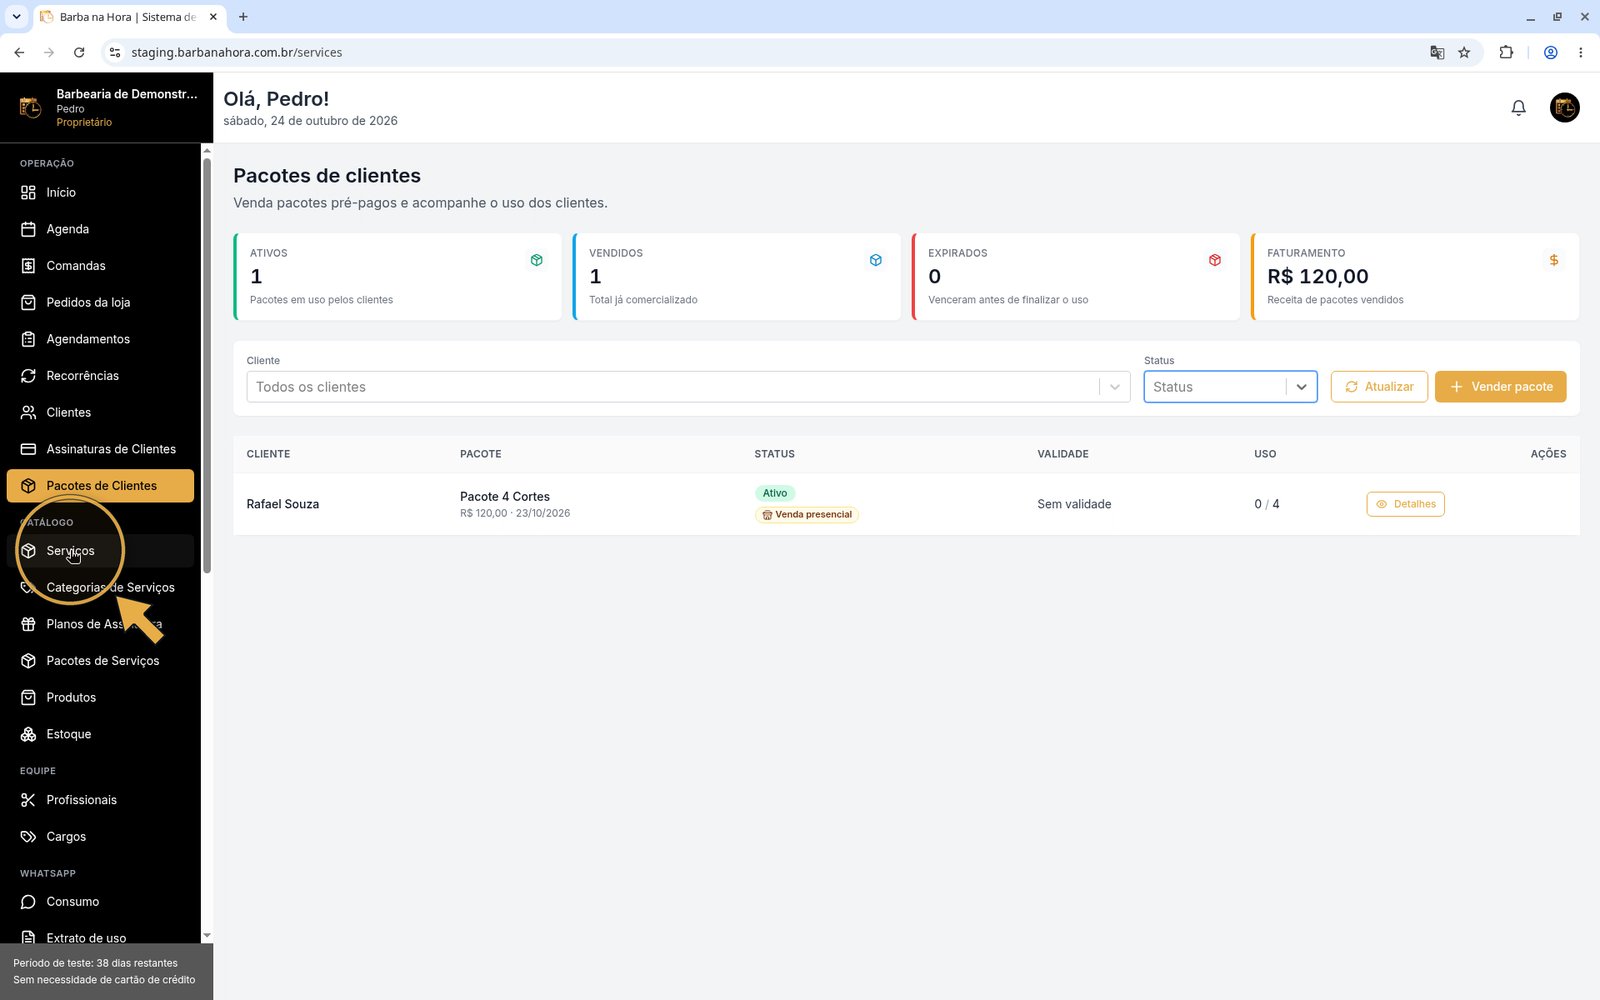Image resolution: width=1600 pixels, height=1000 pixels.
Task: Click the Vender pacote button
Action: pyautogui.click(x=1500, y=387)
